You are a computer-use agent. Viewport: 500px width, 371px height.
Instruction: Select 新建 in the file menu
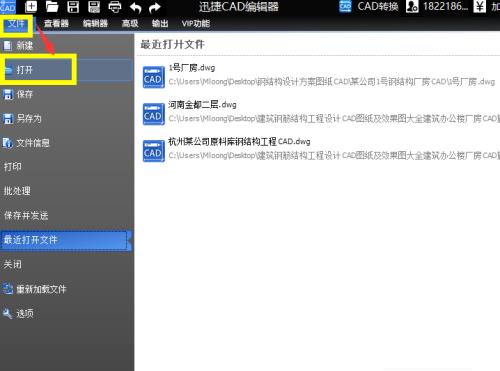click(x=67, y=46)
